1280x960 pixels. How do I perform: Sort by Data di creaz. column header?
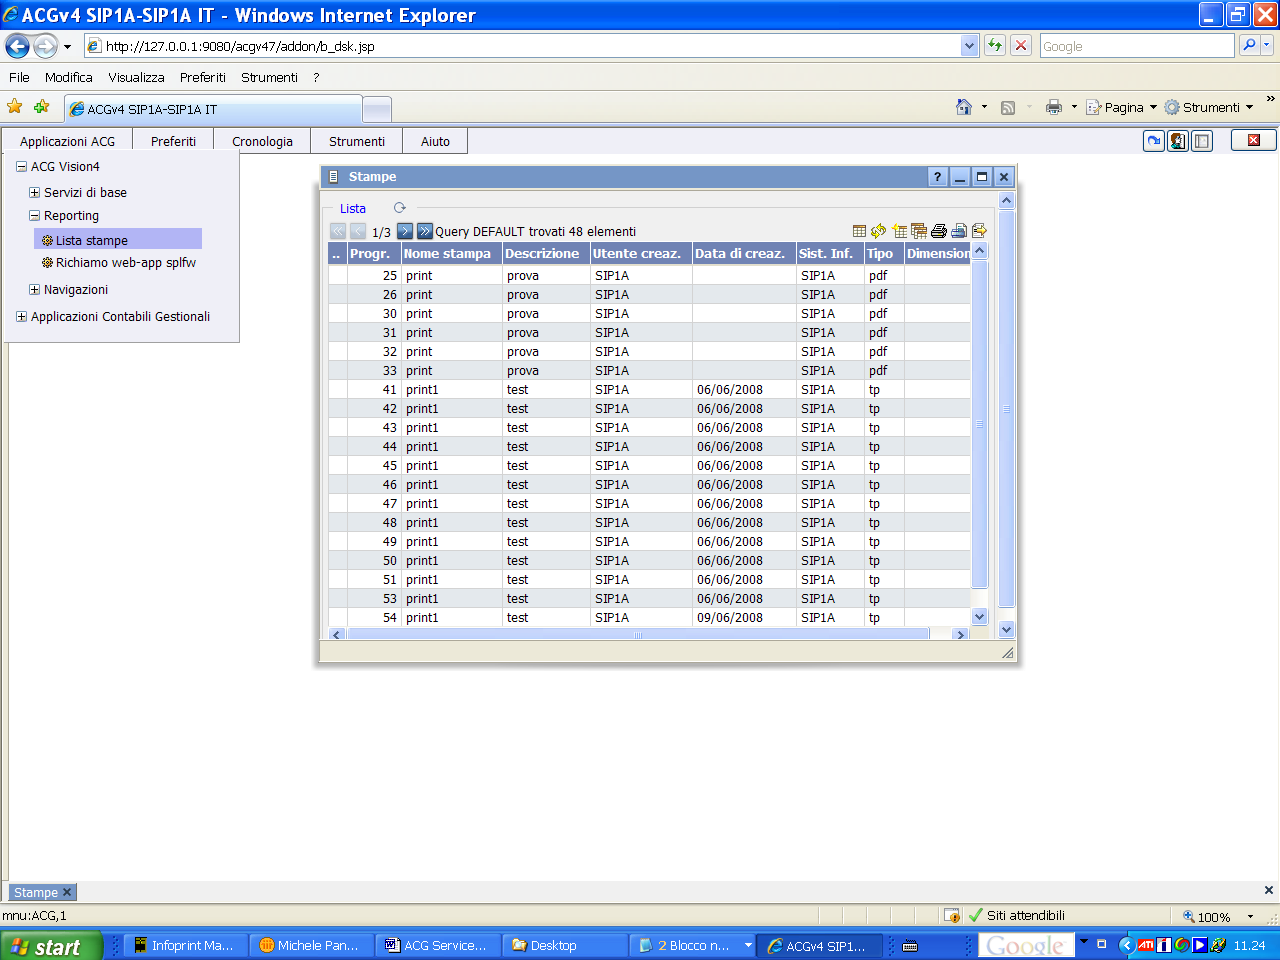(744, 254)
